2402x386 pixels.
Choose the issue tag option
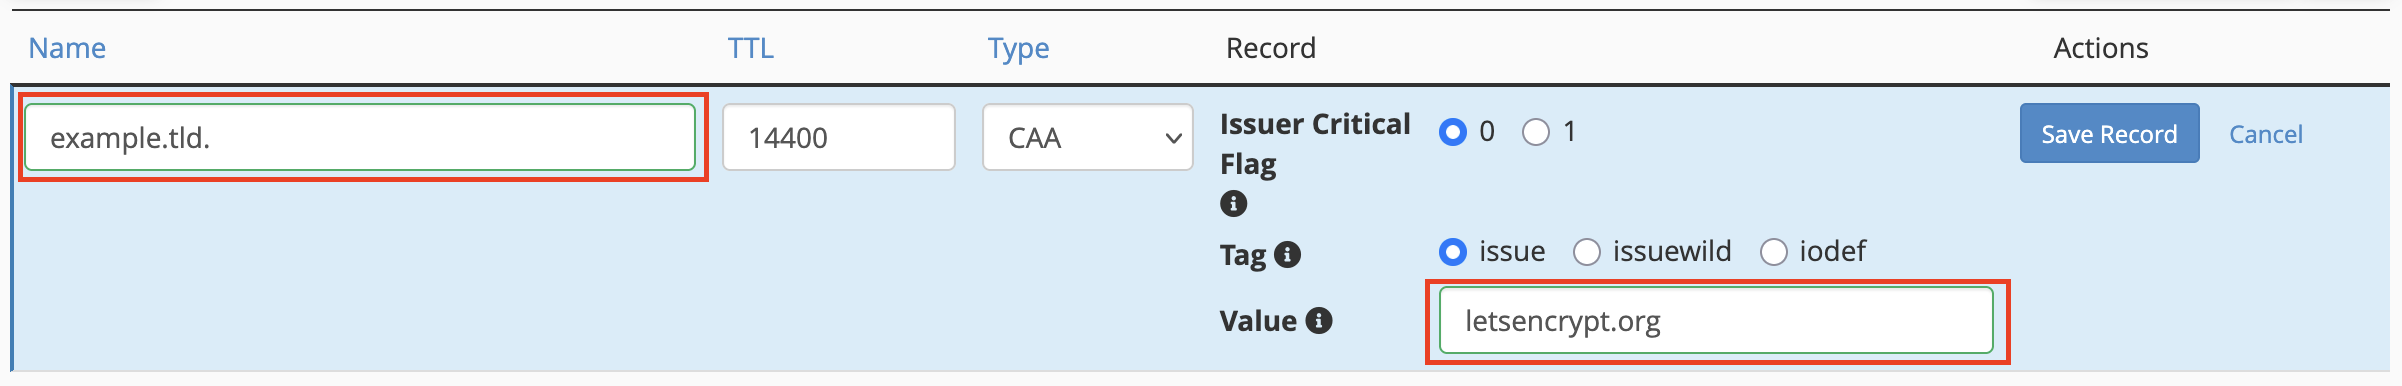pyautogui.click(x=1452, y=251)
